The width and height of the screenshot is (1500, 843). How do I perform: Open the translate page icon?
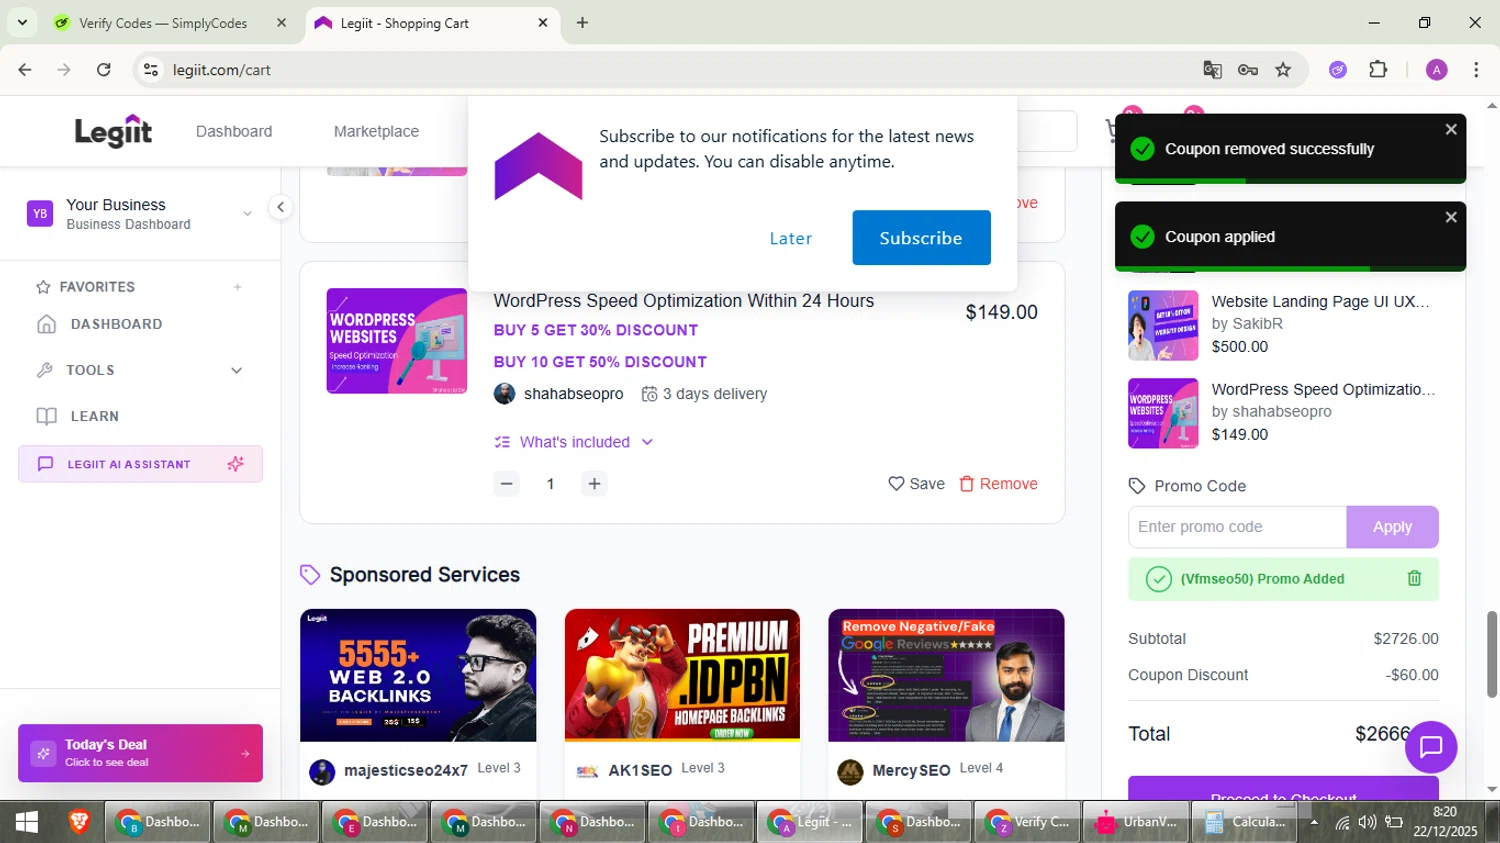point(1213,70)
